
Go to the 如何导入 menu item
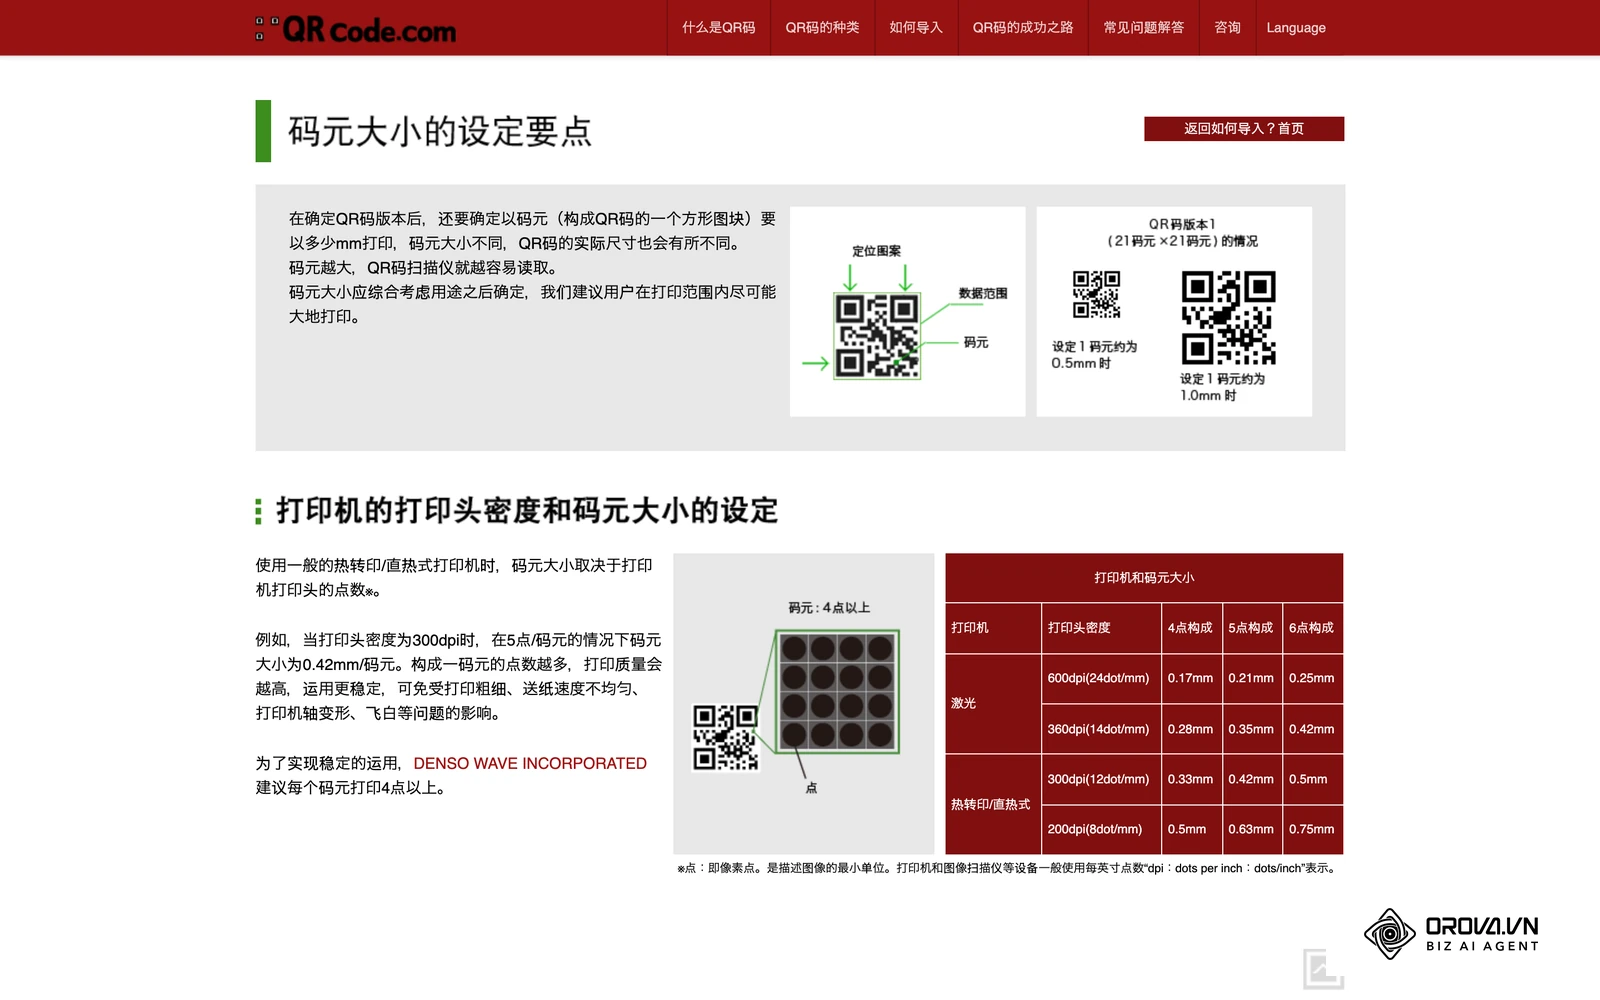coord(916,27)
